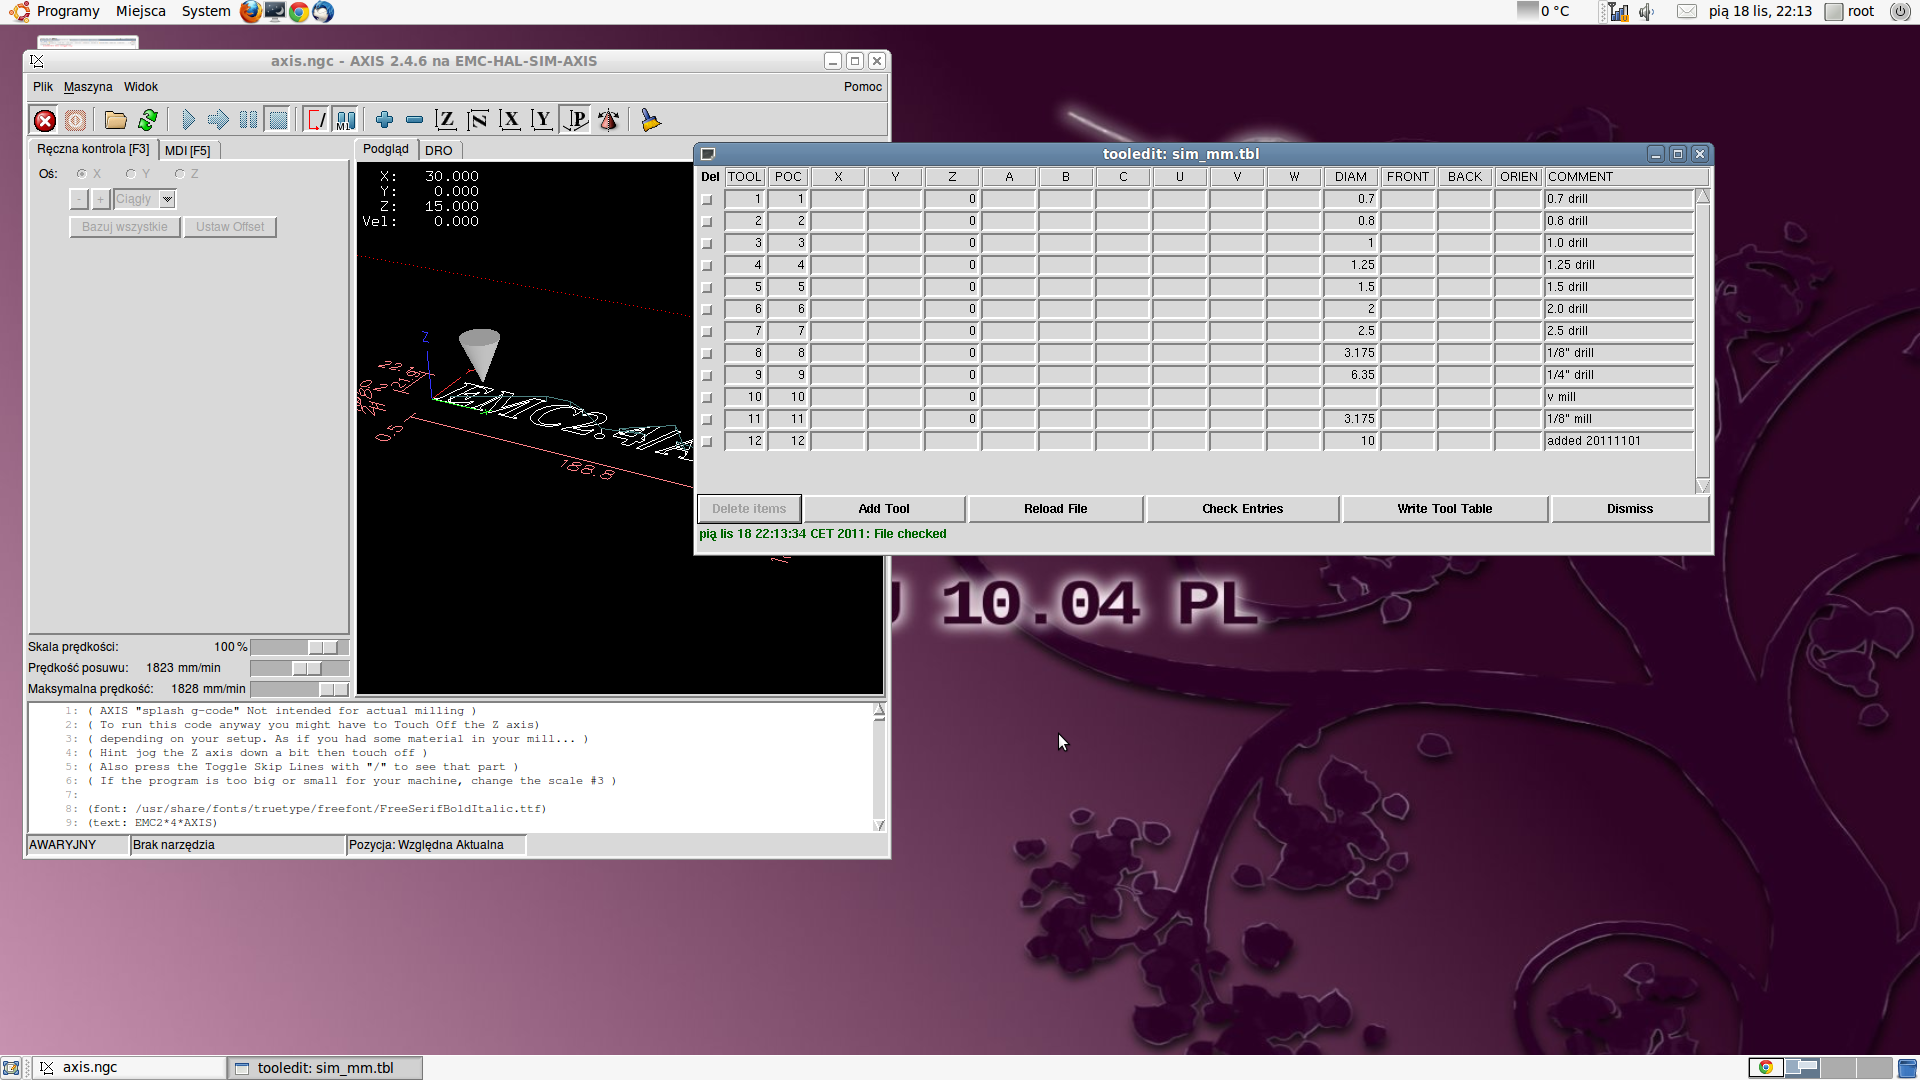
Task: Reload the current file with green arrows icon
Action: click(x=148, y=120)
